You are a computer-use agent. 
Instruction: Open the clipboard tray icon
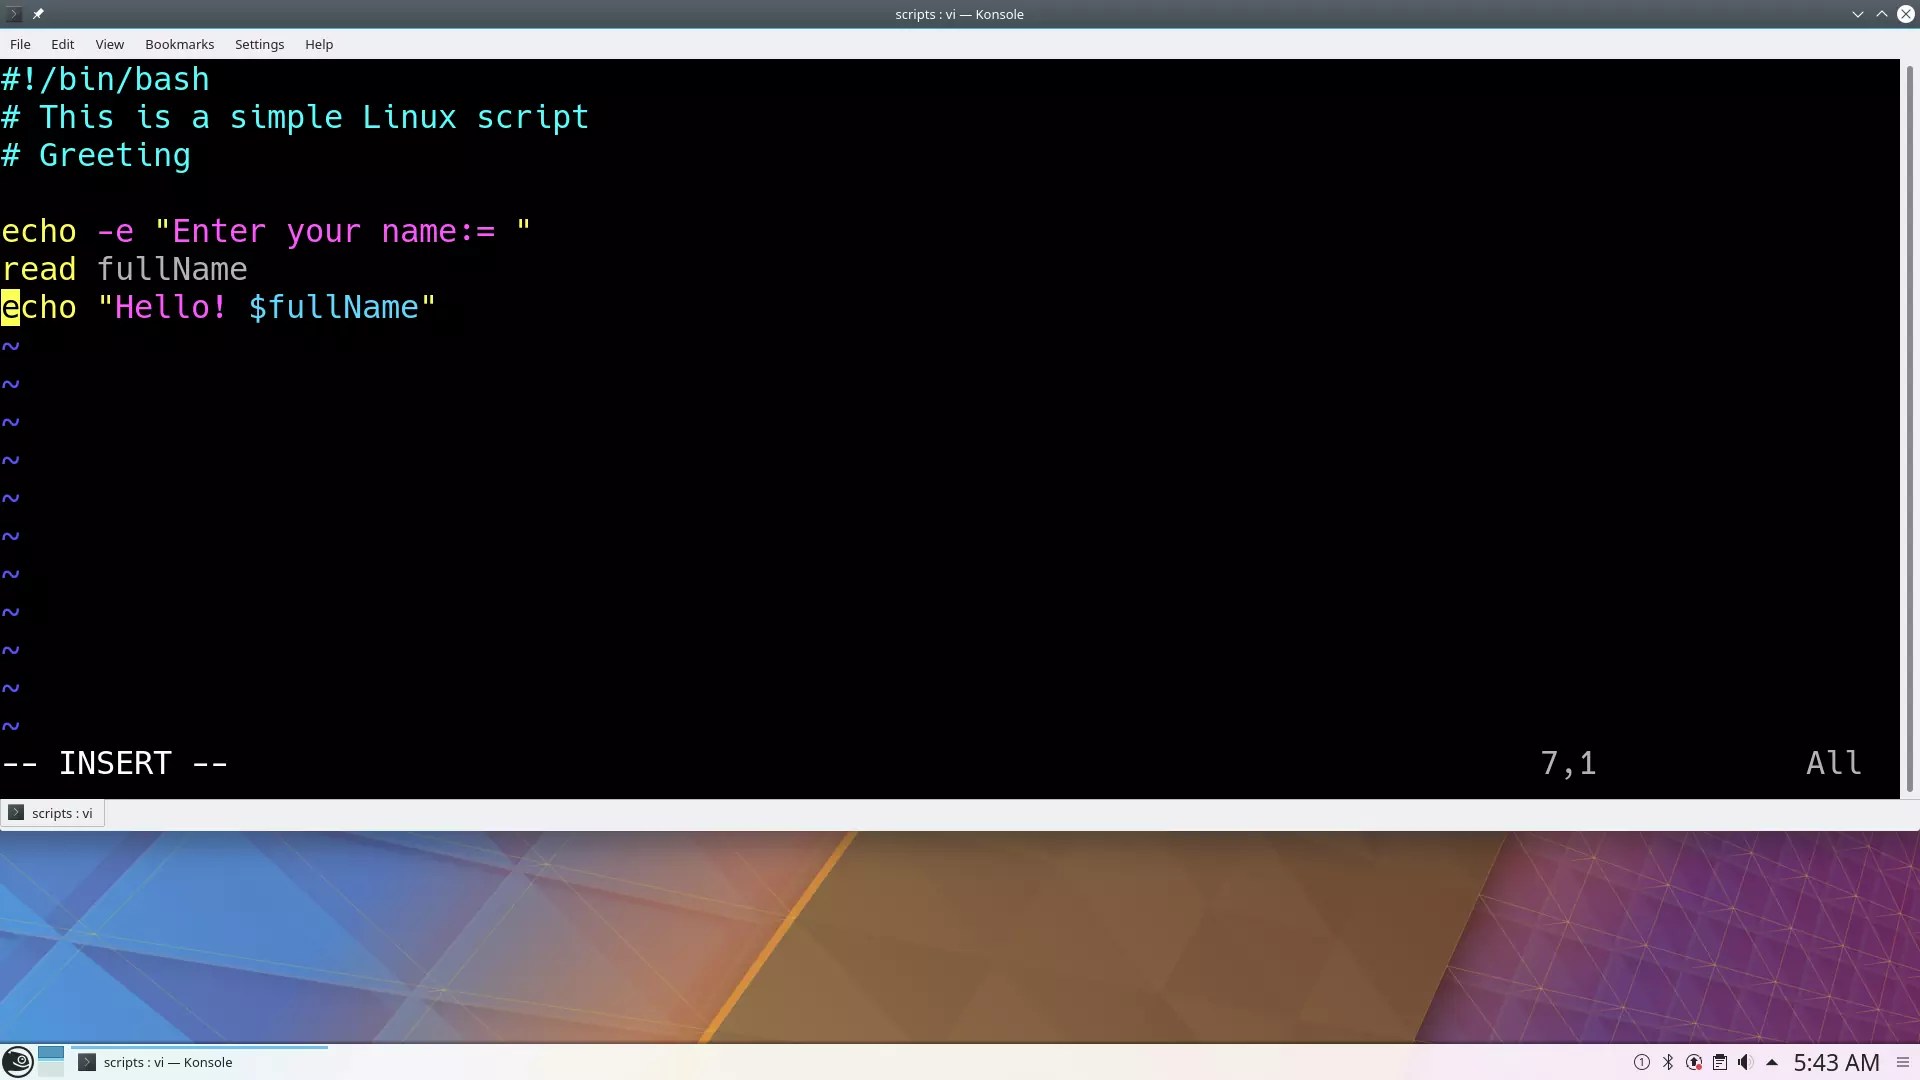click(1719, 1062)
